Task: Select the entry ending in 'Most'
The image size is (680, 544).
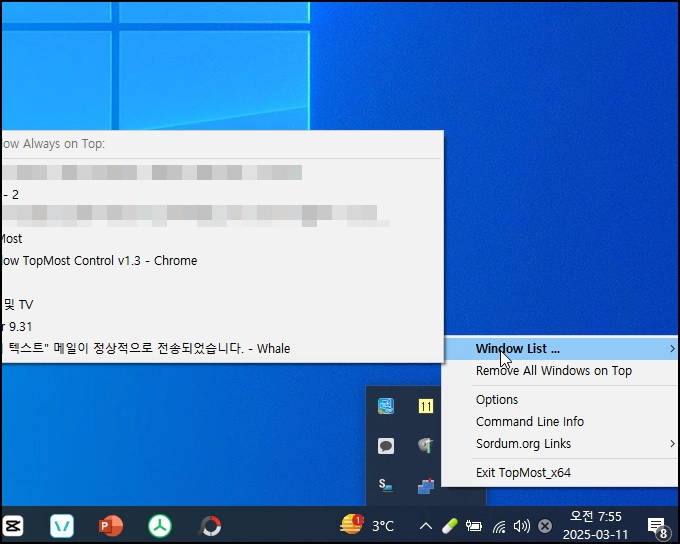Action: (x=222, y=239)
